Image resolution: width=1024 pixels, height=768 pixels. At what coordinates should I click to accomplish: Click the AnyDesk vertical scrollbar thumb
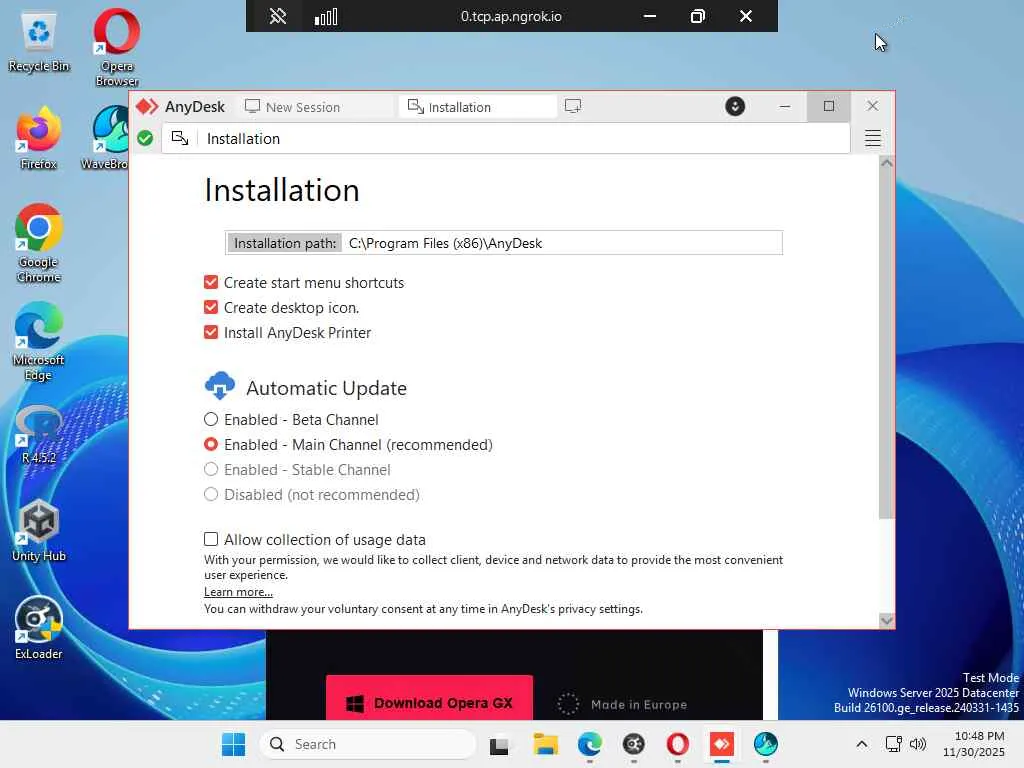point(886,344)
